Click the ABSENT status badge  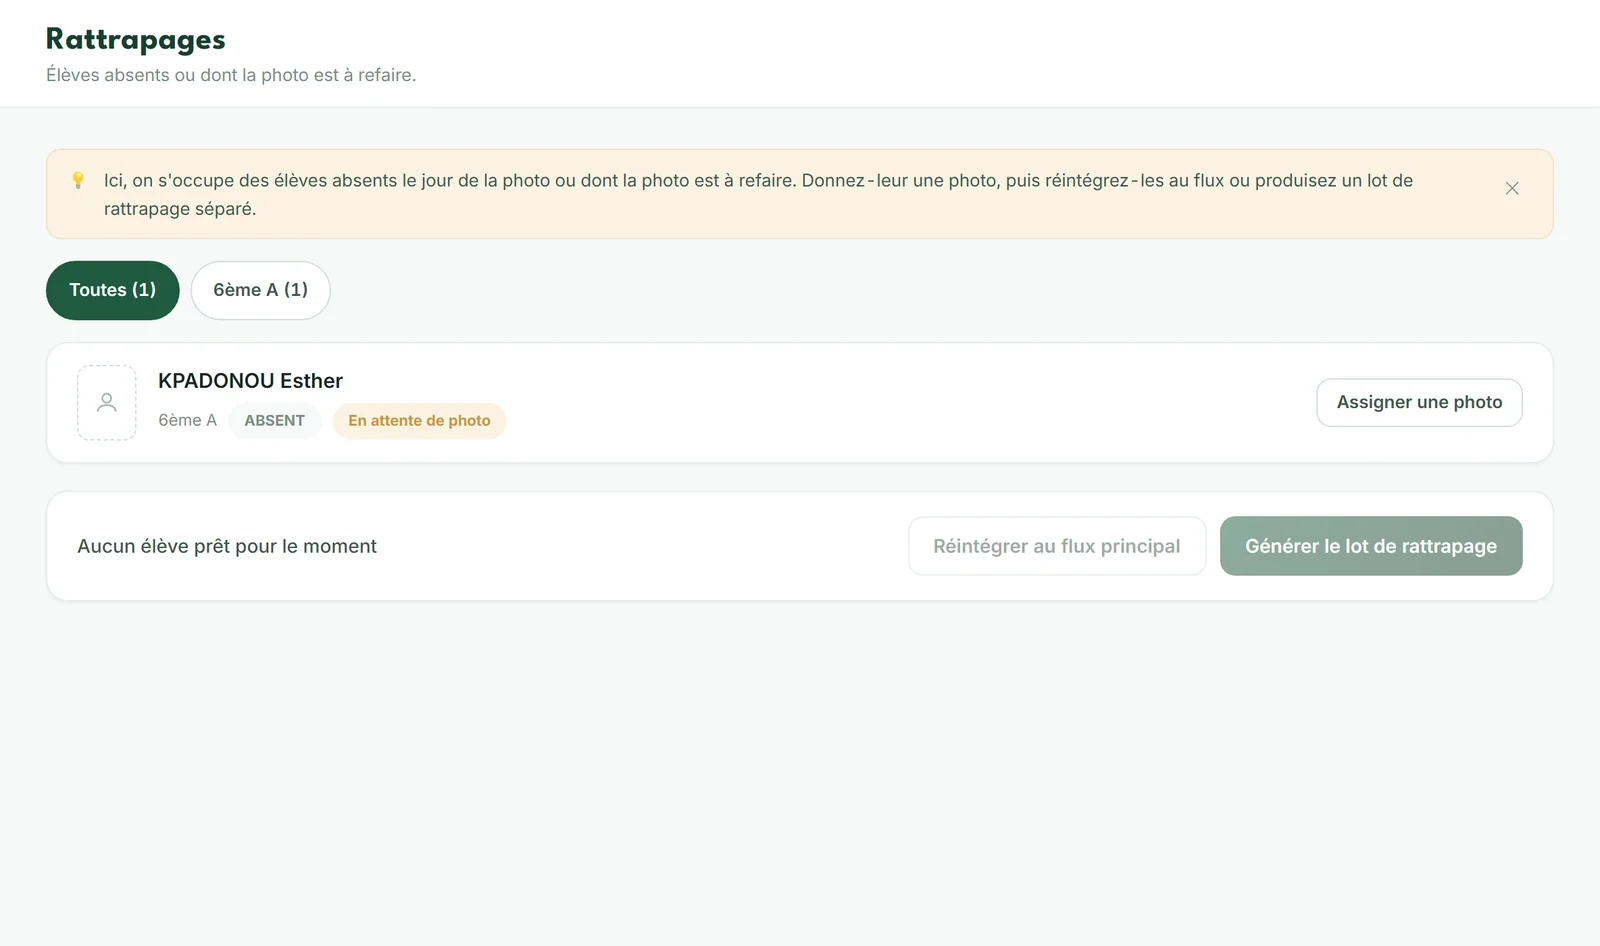[275, 421]
